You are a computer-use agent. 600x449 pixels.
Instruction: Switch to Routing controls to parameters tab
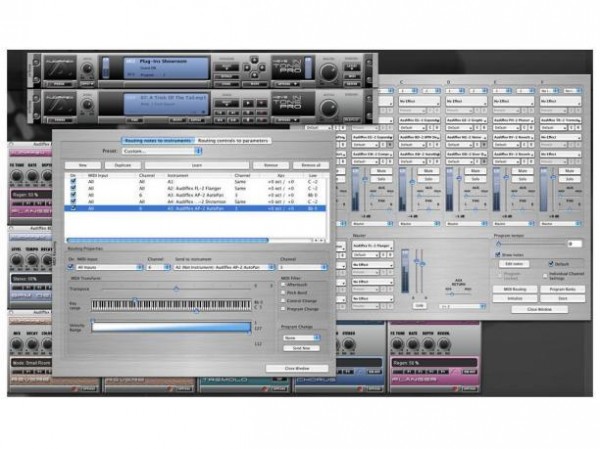236,141
